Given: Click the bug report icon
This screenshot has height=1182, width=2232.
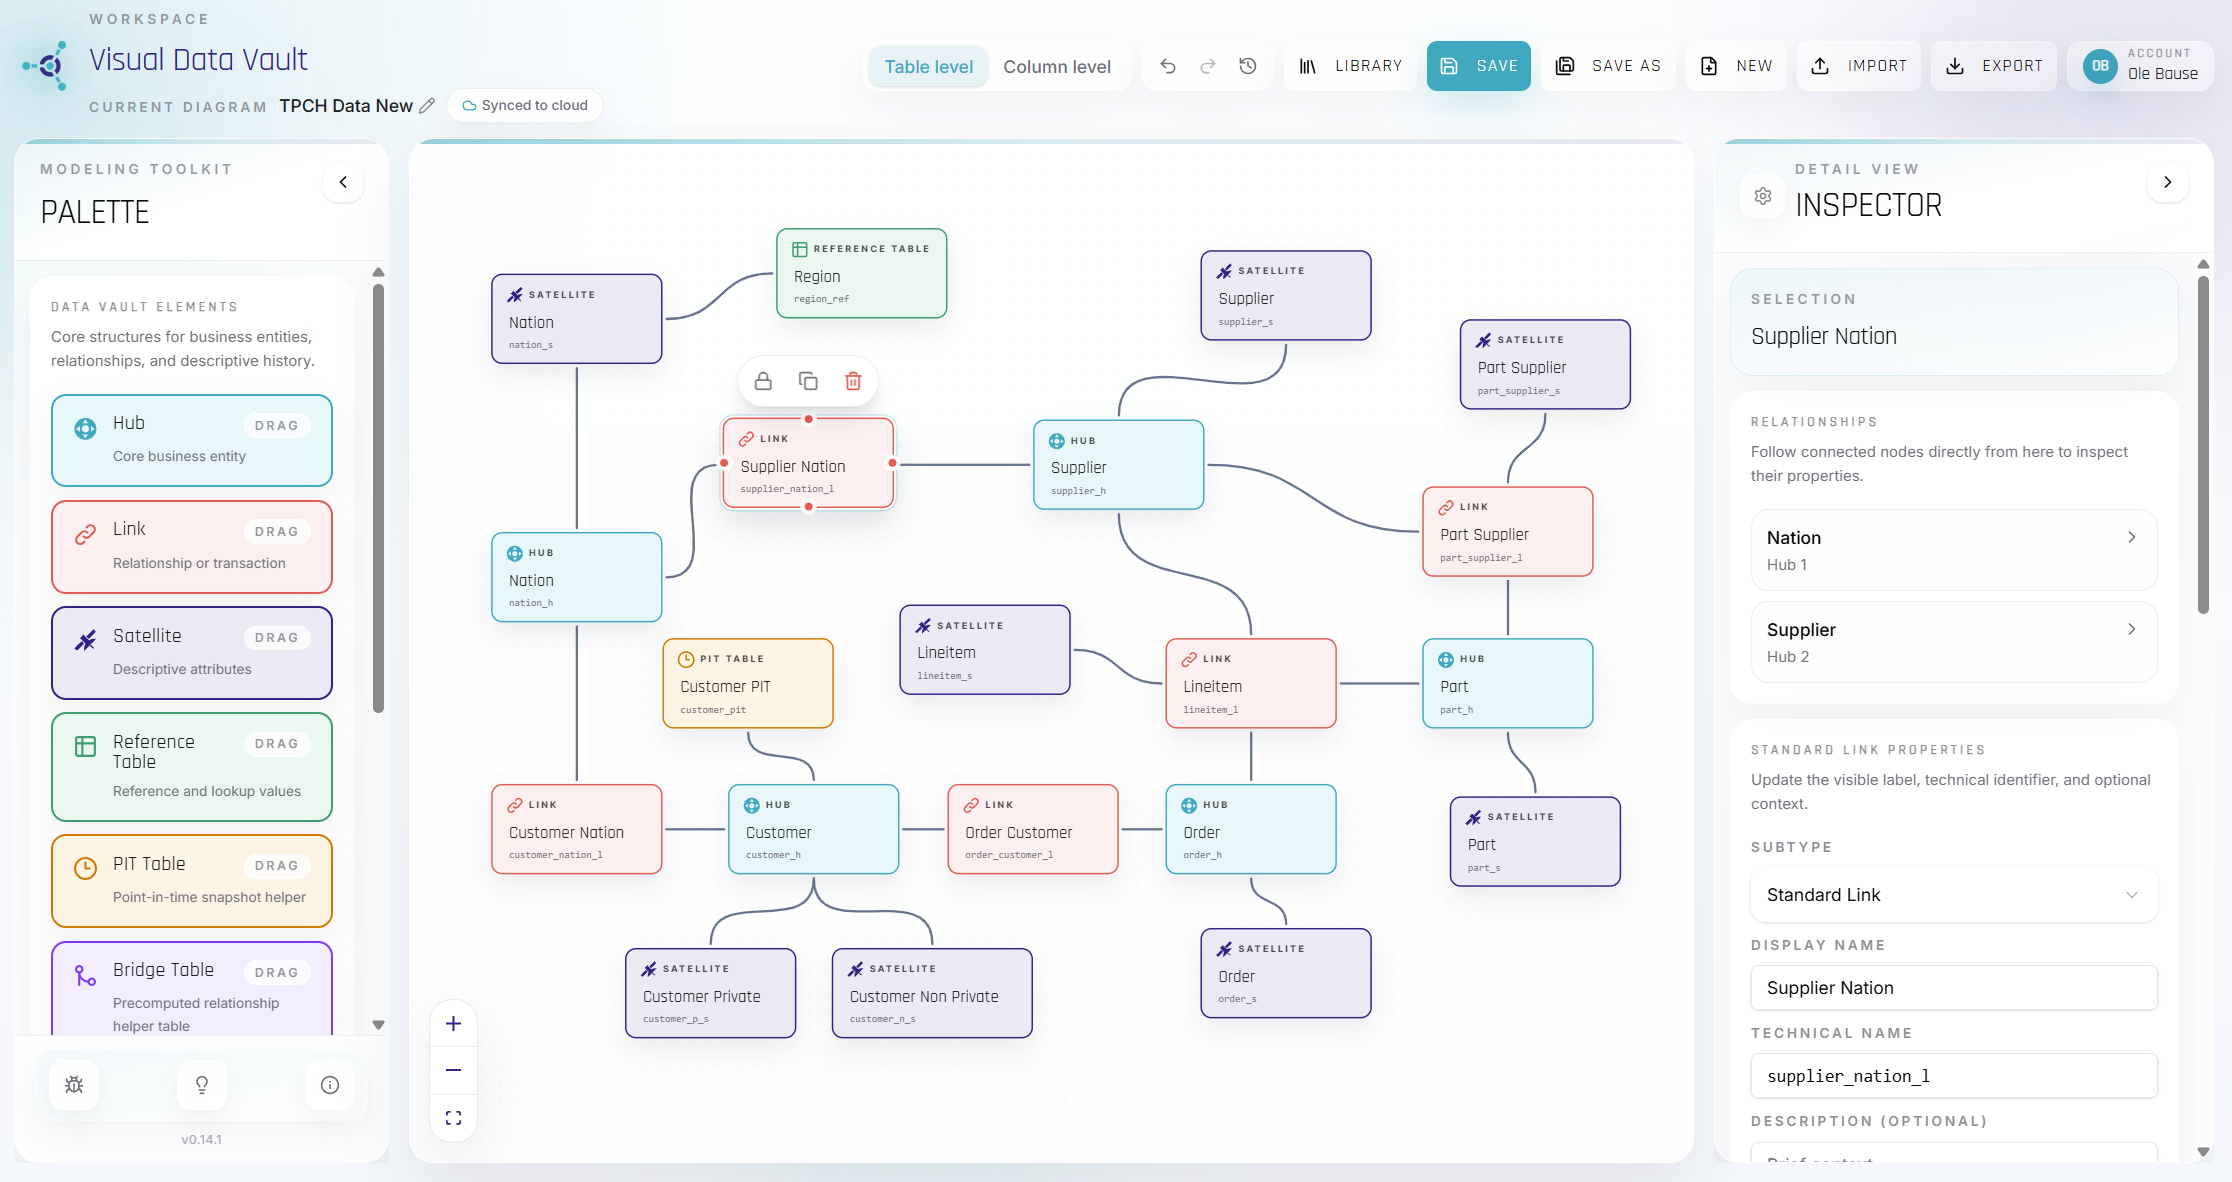Looking at the screenshot, I should 74,1085.
